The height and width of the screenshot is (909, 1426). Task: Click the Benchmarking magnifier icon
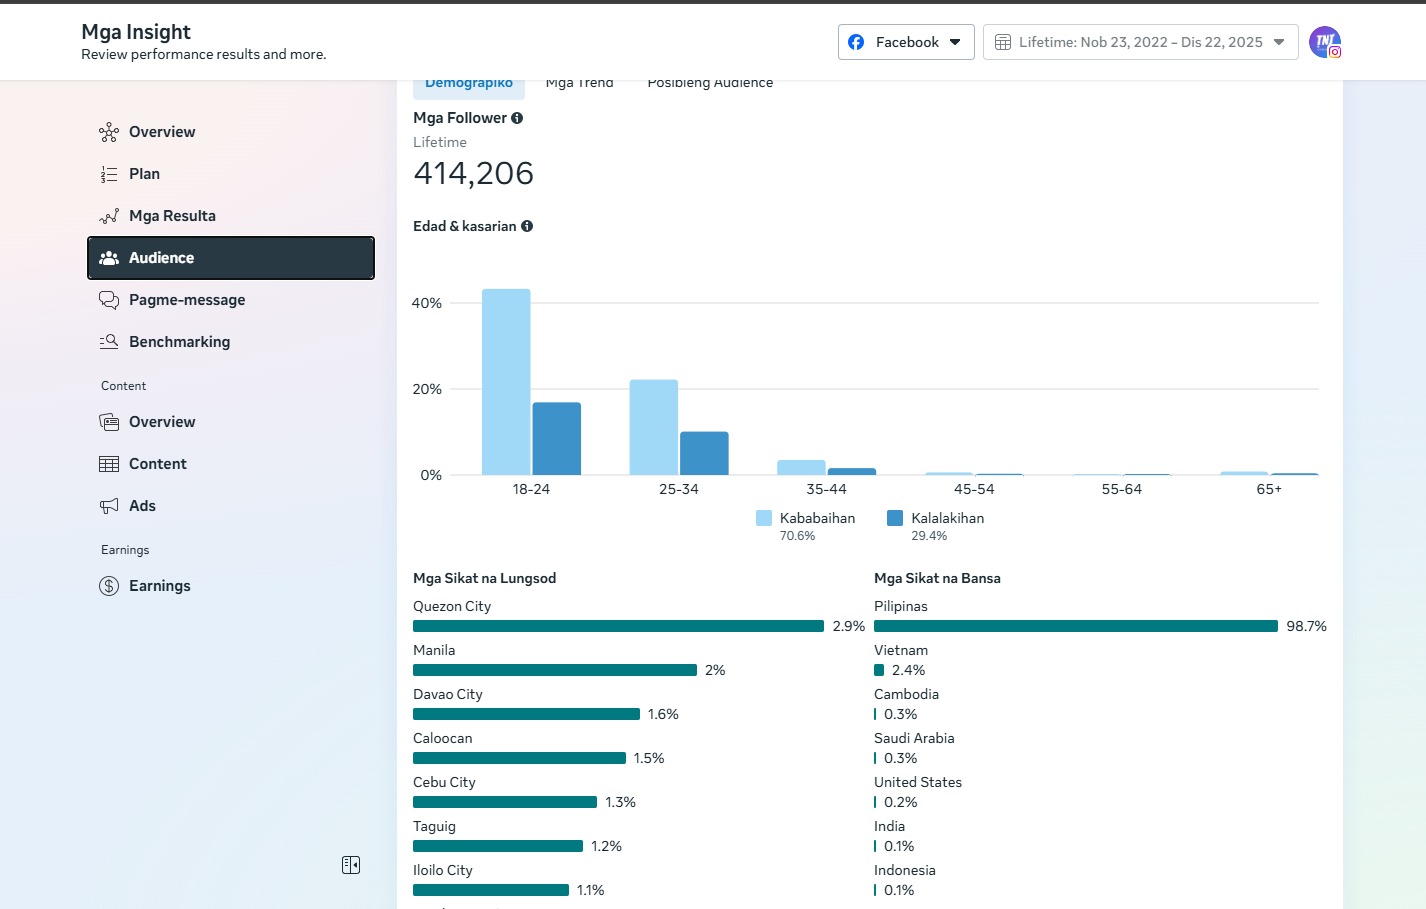[109, 342]
